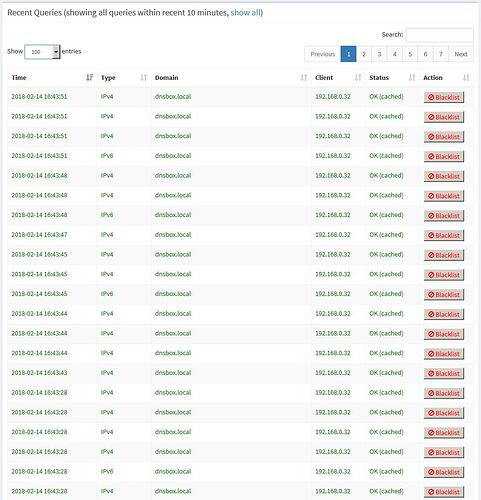Click OK (cached) status in 16:43:43 row
The width and height of the screenshot is (481, 500).
coord(386,373)
